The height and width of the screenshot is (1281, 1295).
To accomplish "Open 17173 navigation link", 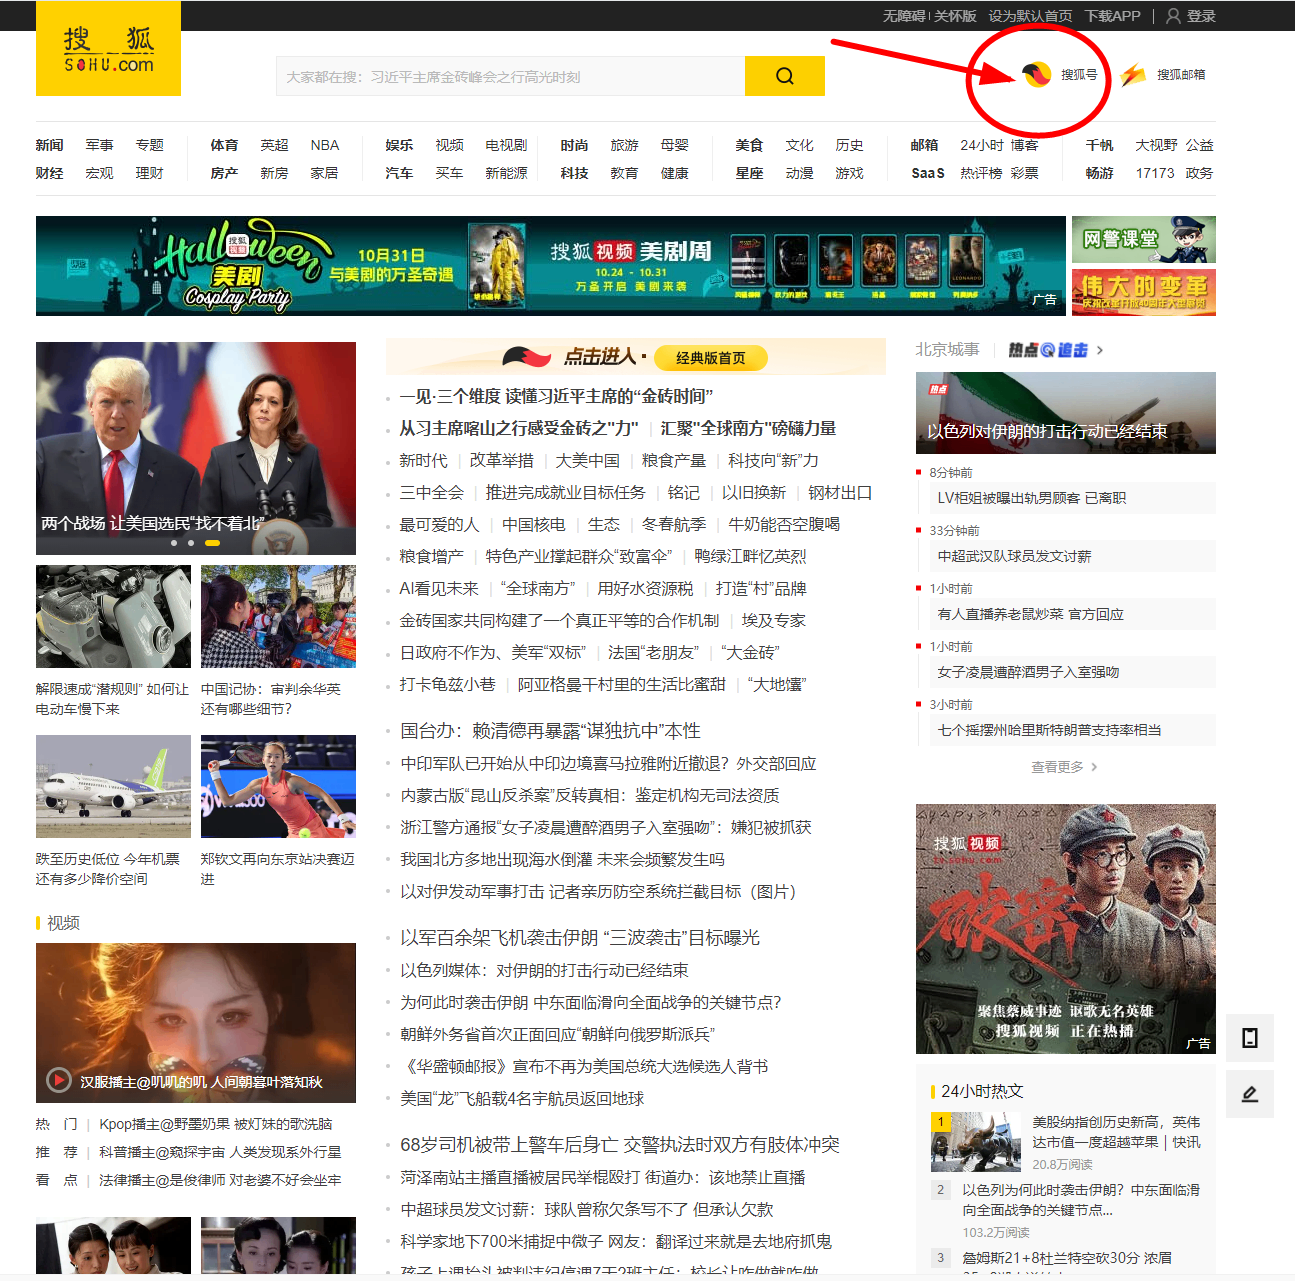I will pos(1155,173).
